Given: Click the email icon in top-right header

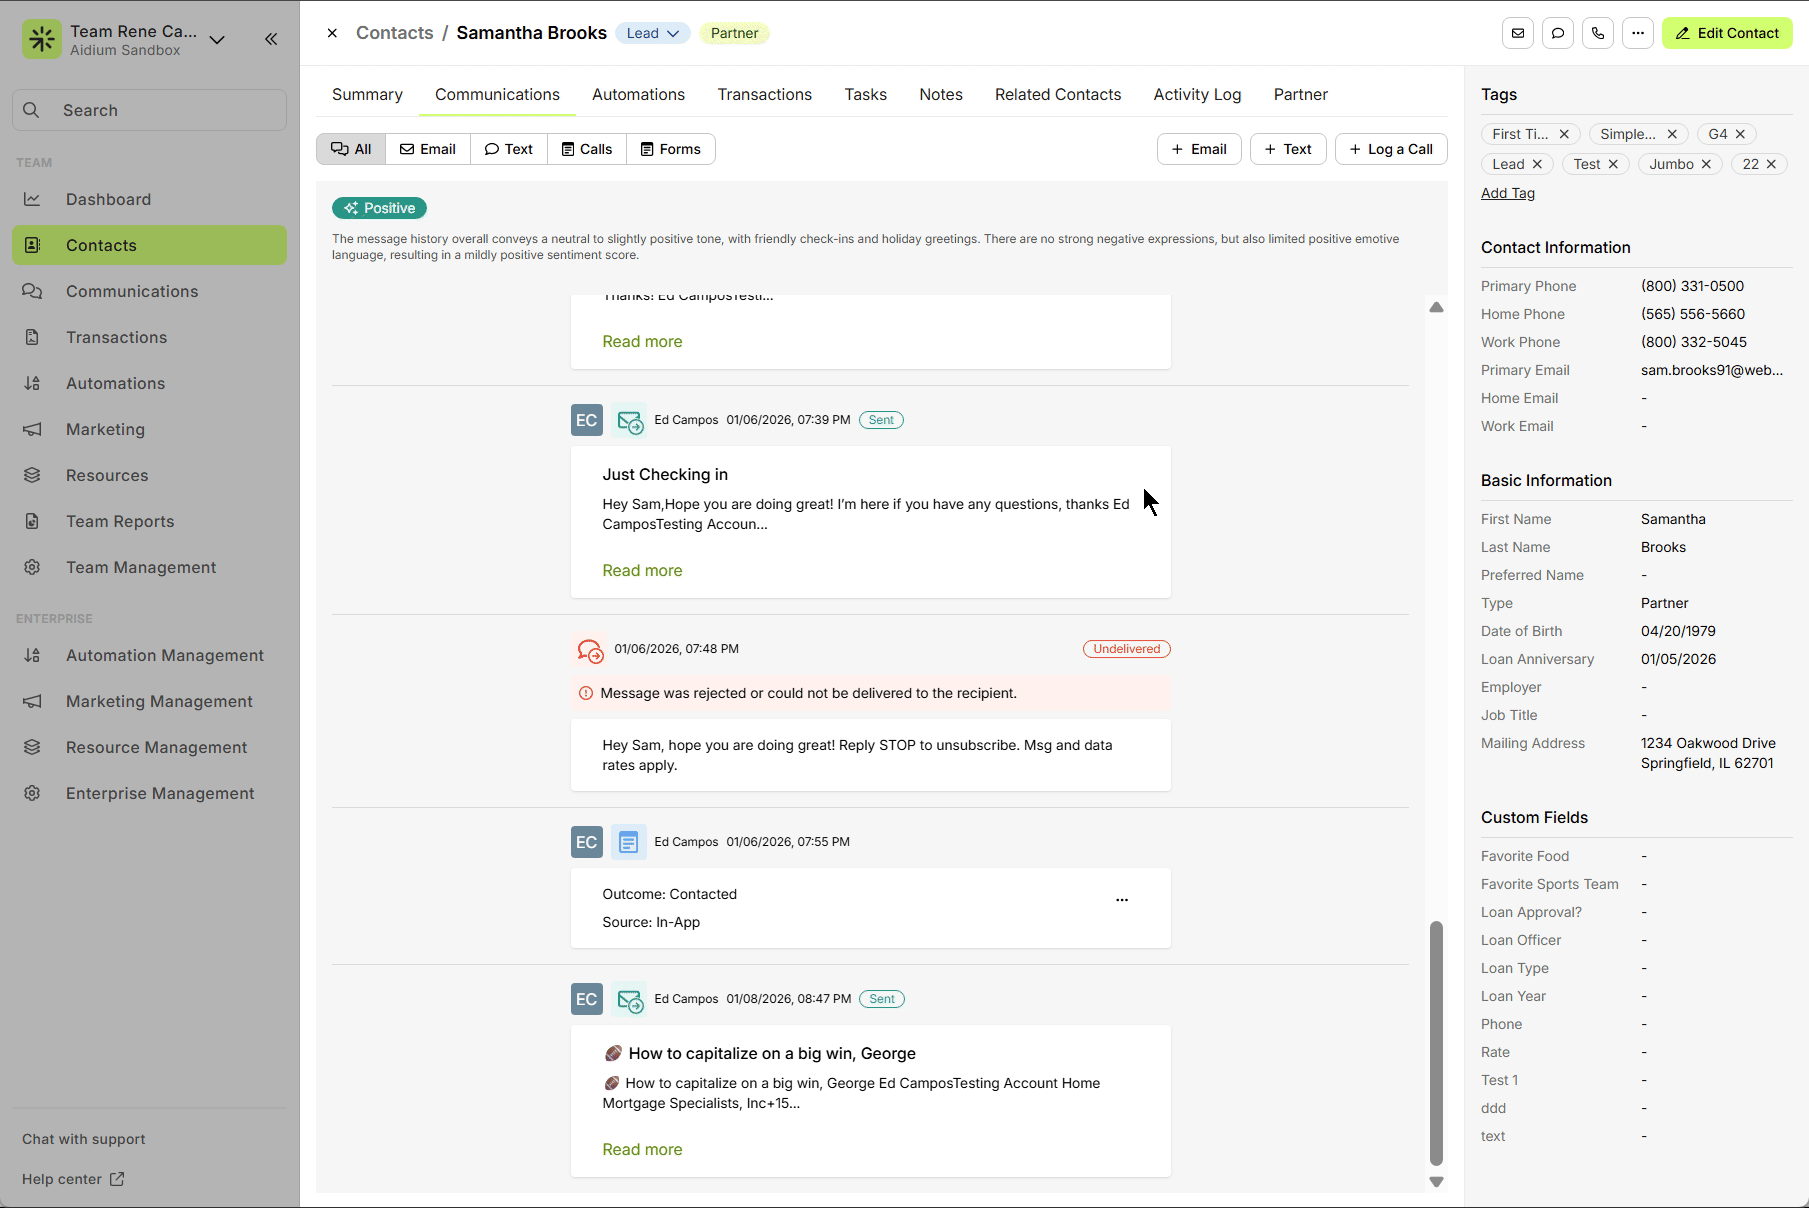Looking at the screenshot, I should pos(1517,33).
